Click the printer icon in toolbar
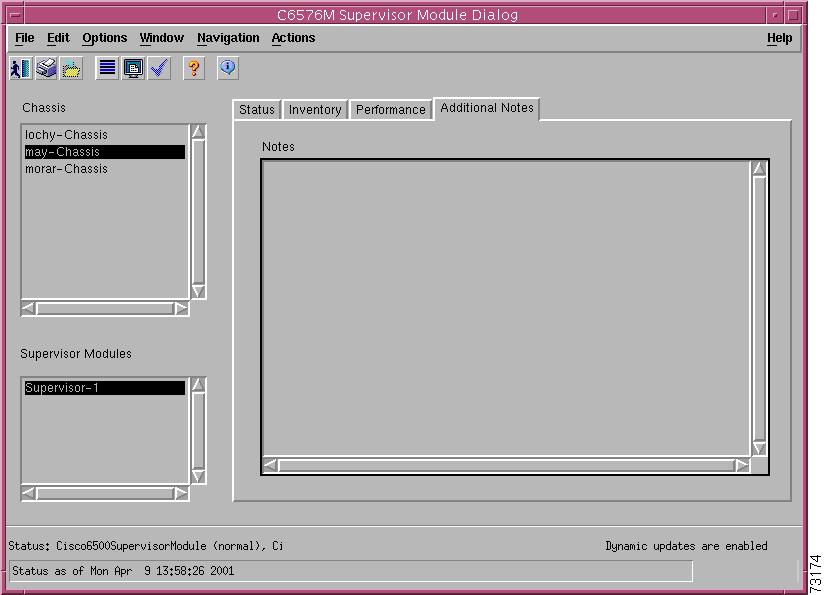Viewport: 826px width, 595px height. 46,69
